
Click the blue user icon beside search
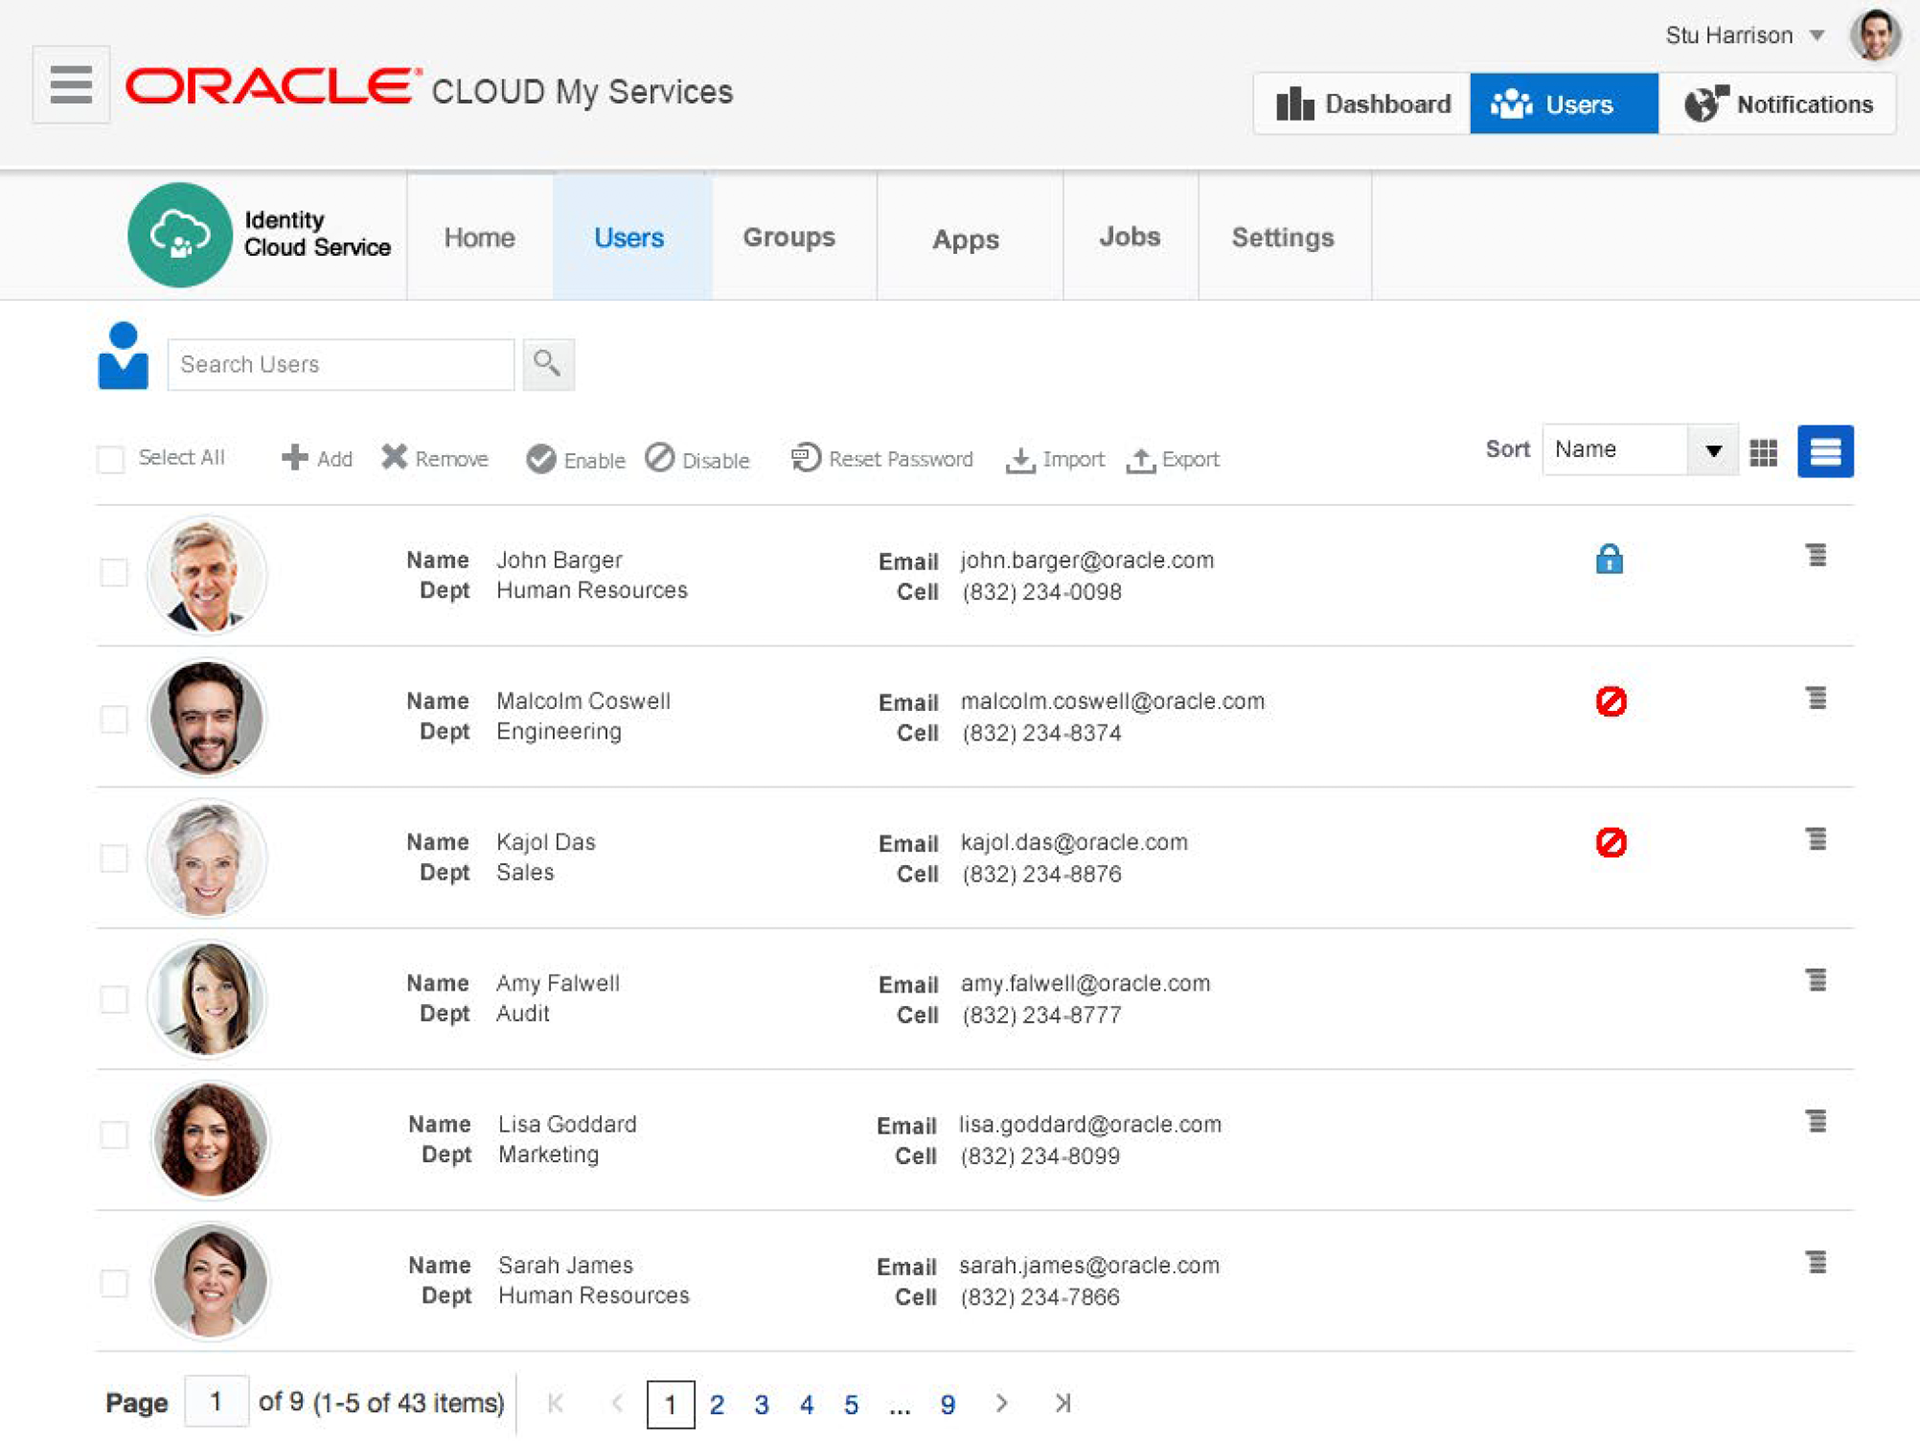point(123,356)
